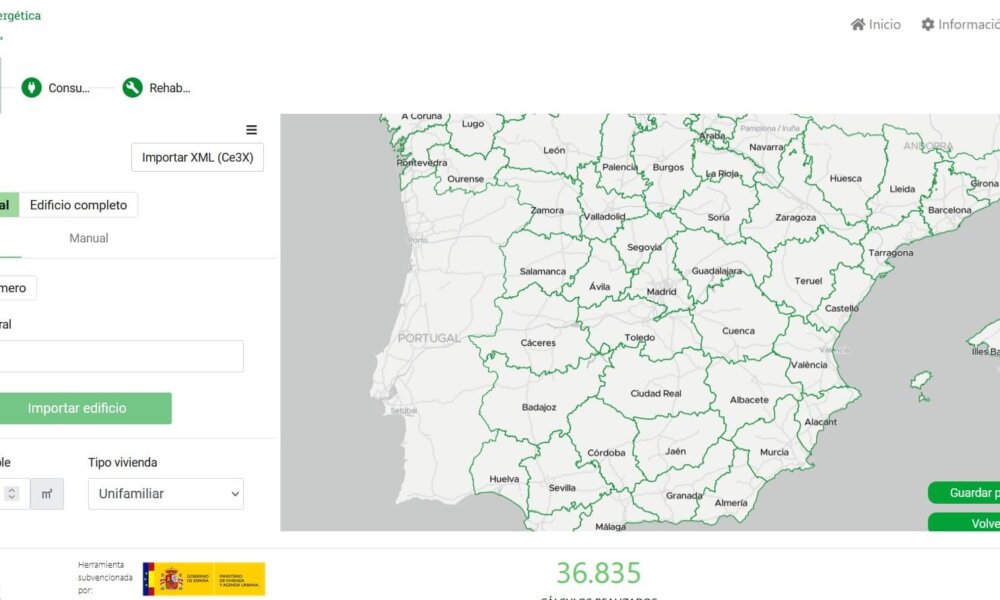Image resolution: width=1000 pixels, height=600 pixels.
Task: Open the hamburger menu icon above Importar XML
Action: [x=251, y=129]
